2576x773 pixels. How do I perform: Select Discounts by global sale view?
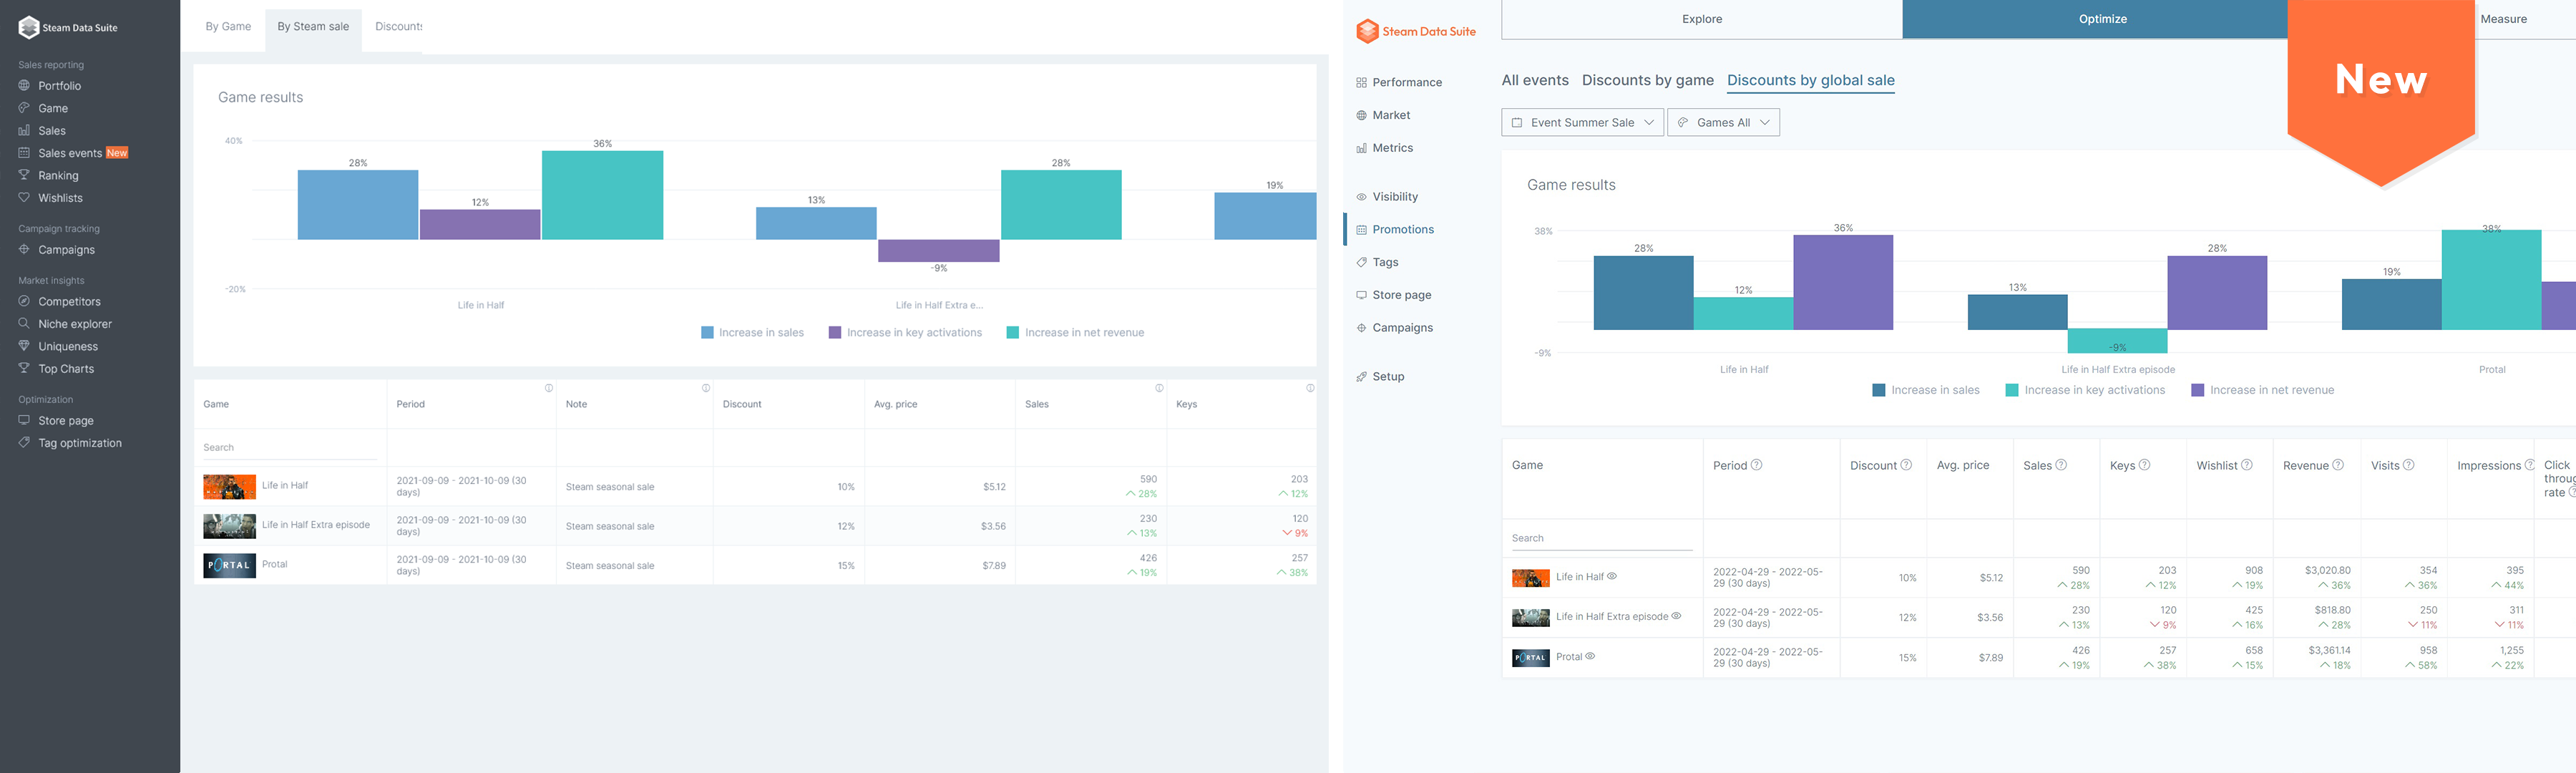coord(1811,81)
